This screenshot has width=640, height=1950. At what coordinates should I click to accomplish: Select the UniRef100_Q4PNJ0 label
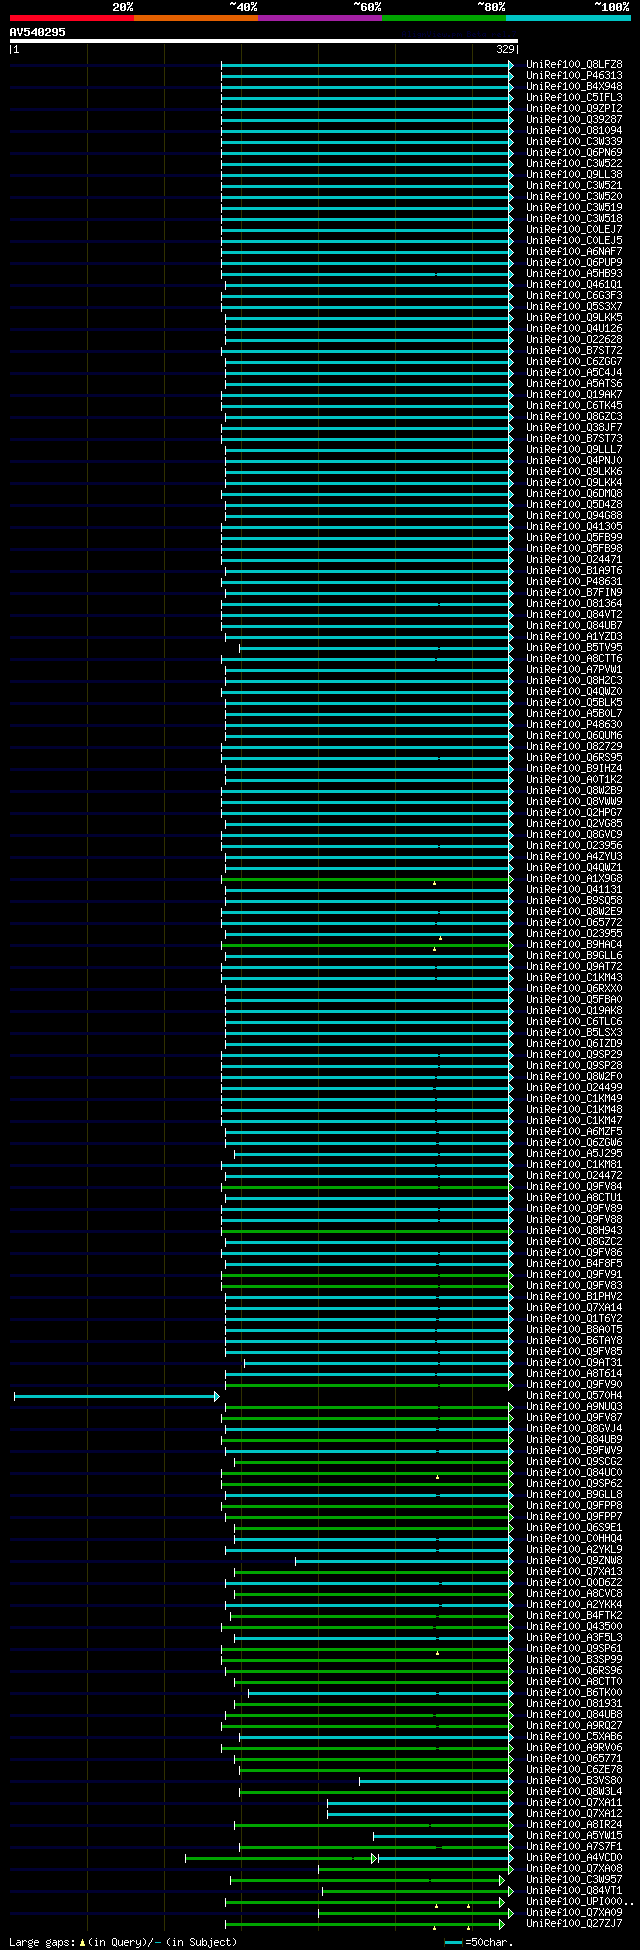574,460
